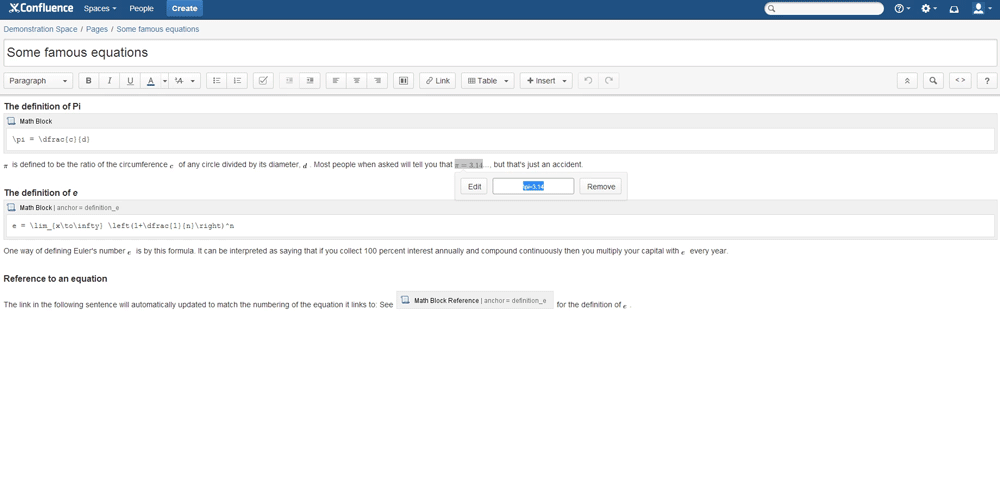Open the user profile avatar menu
The image size is (1000, 489).
[982, 9]
